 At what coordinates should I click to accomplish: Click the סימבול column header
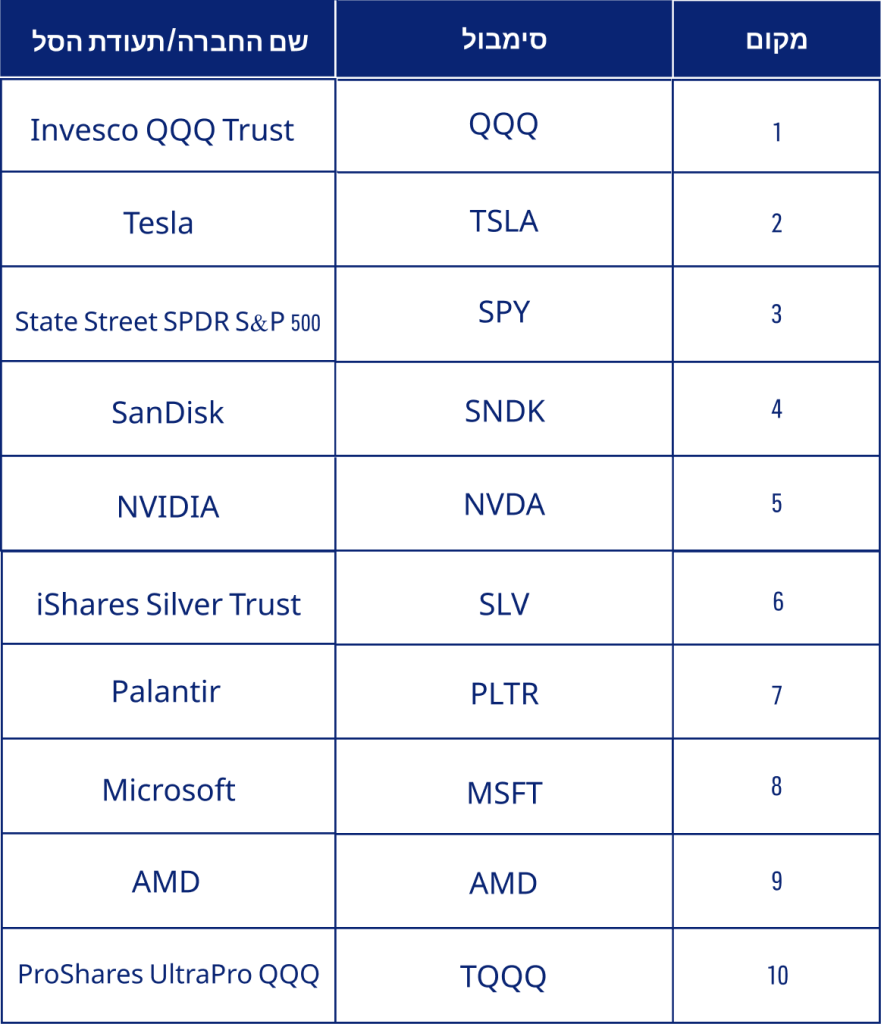tap(504, 40)
